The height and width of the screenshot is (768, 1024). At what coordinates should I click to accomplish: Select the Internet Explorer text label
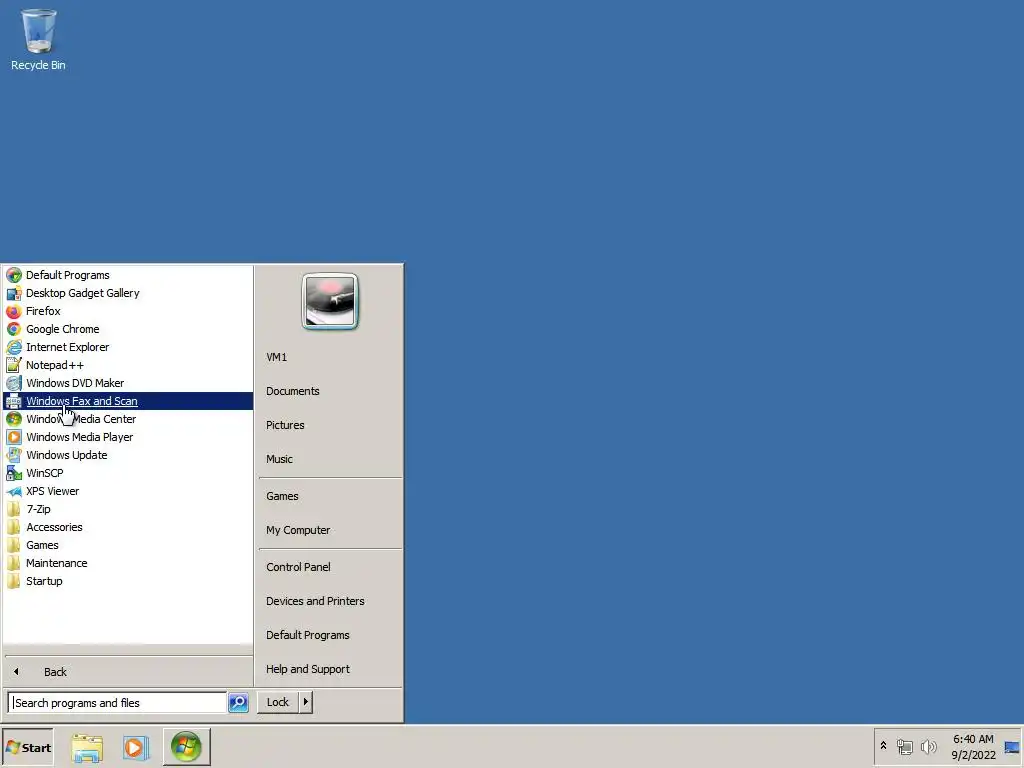coord(67,347)
